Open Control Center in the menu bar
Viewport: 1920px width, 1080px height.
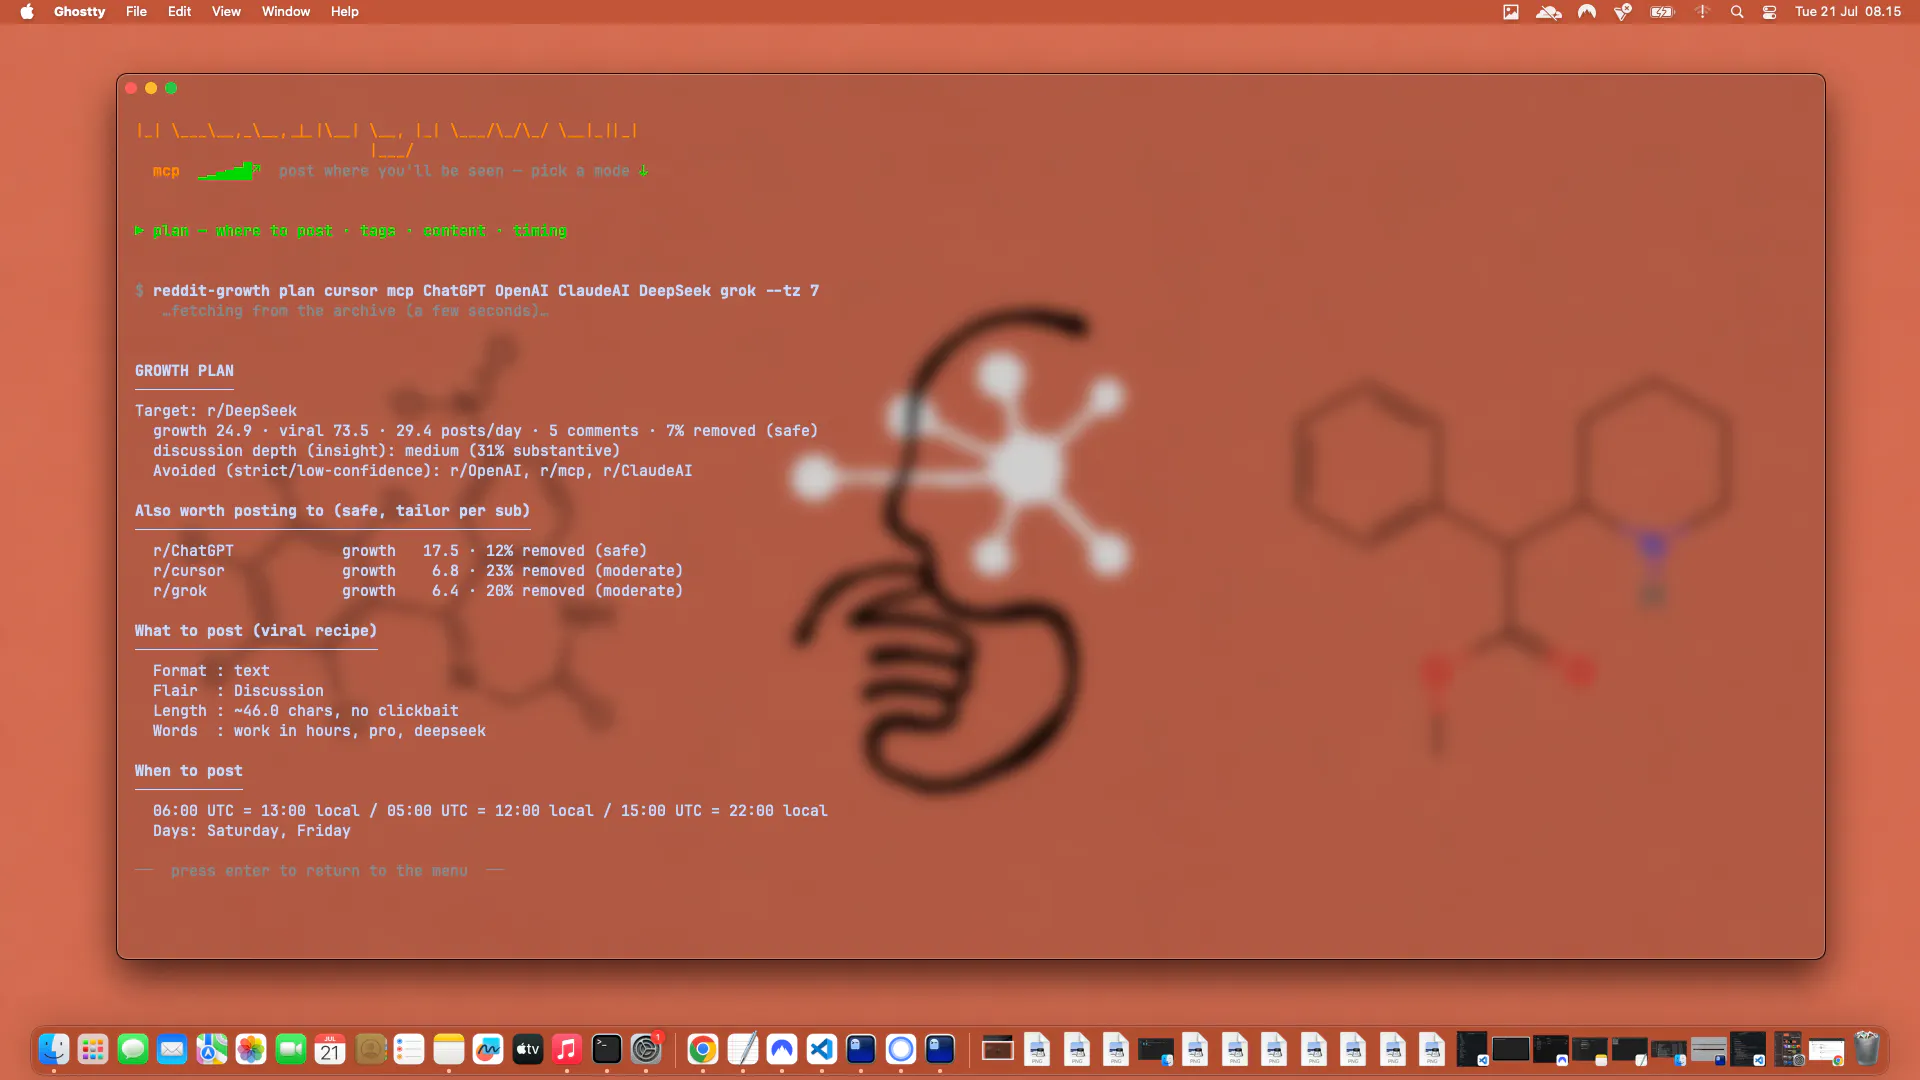coord(1769,12)
